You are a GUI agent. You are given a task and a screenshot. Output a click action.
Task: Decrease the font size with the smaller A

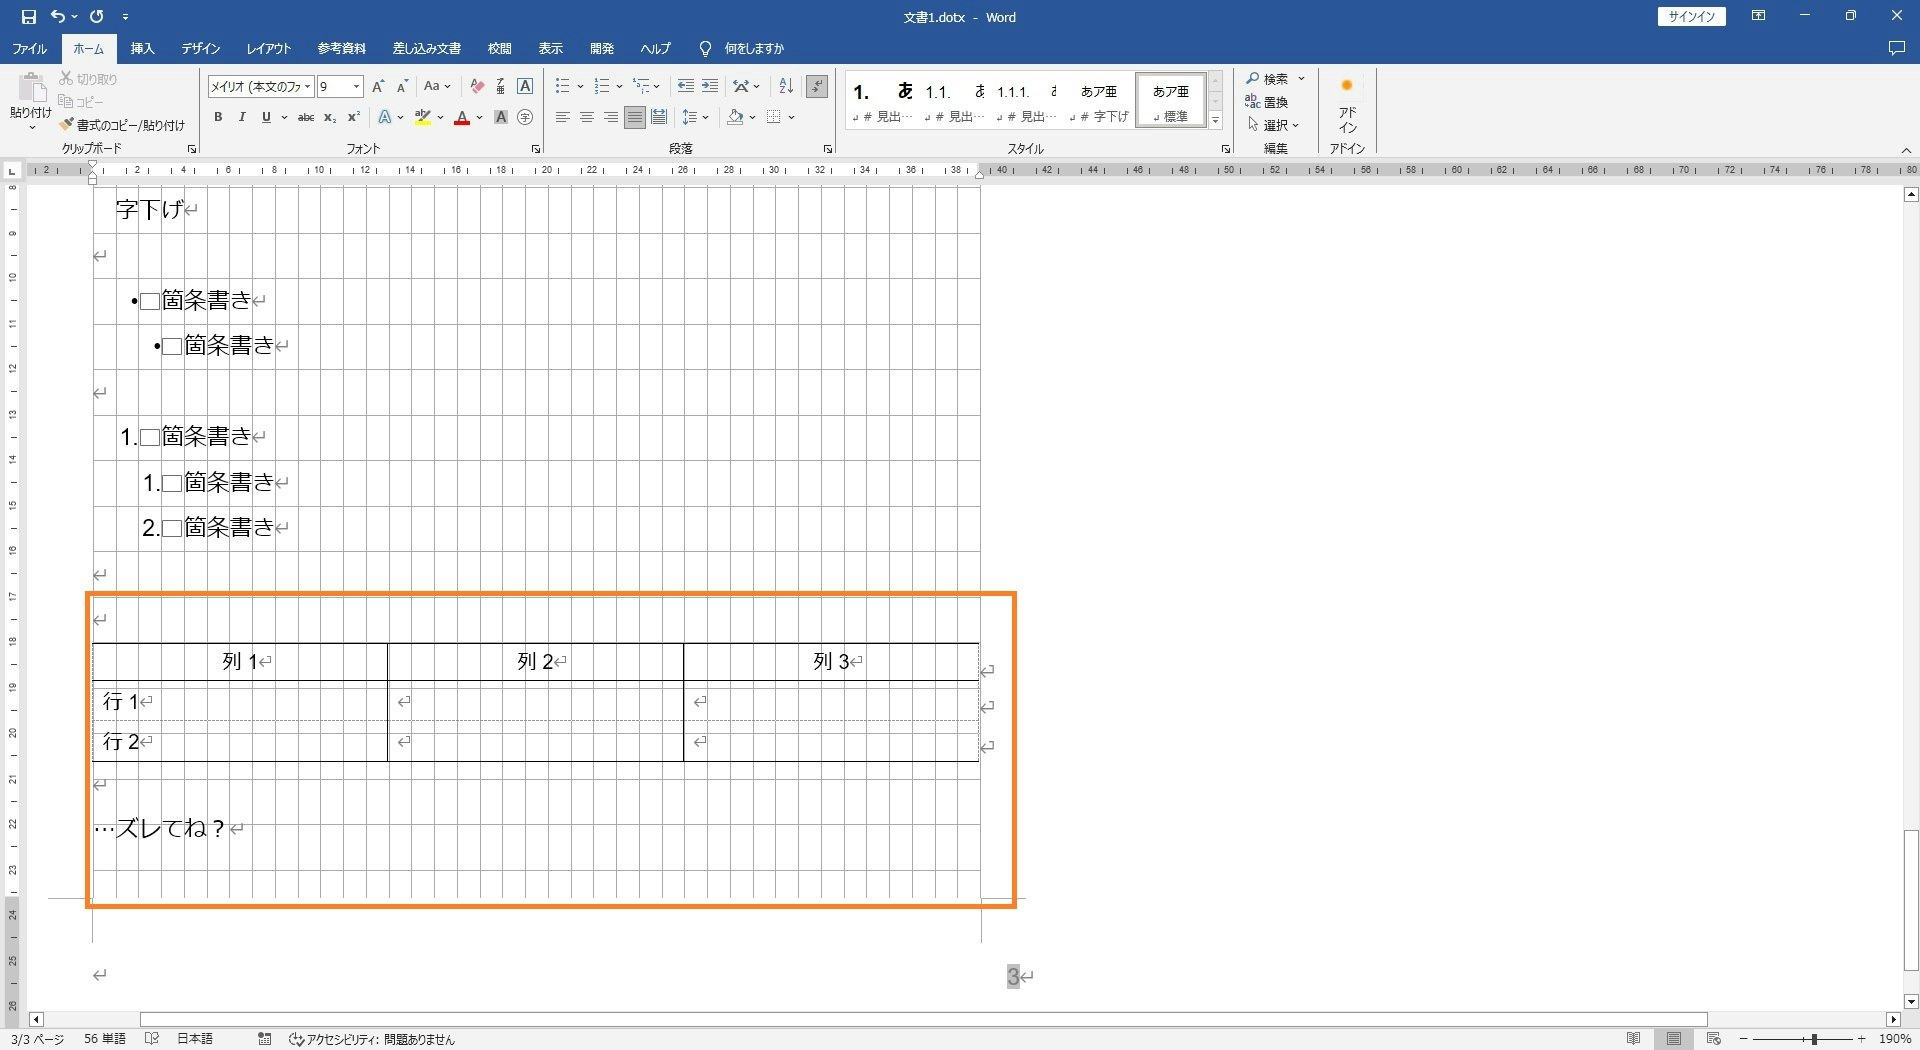[x=402, y=86]
